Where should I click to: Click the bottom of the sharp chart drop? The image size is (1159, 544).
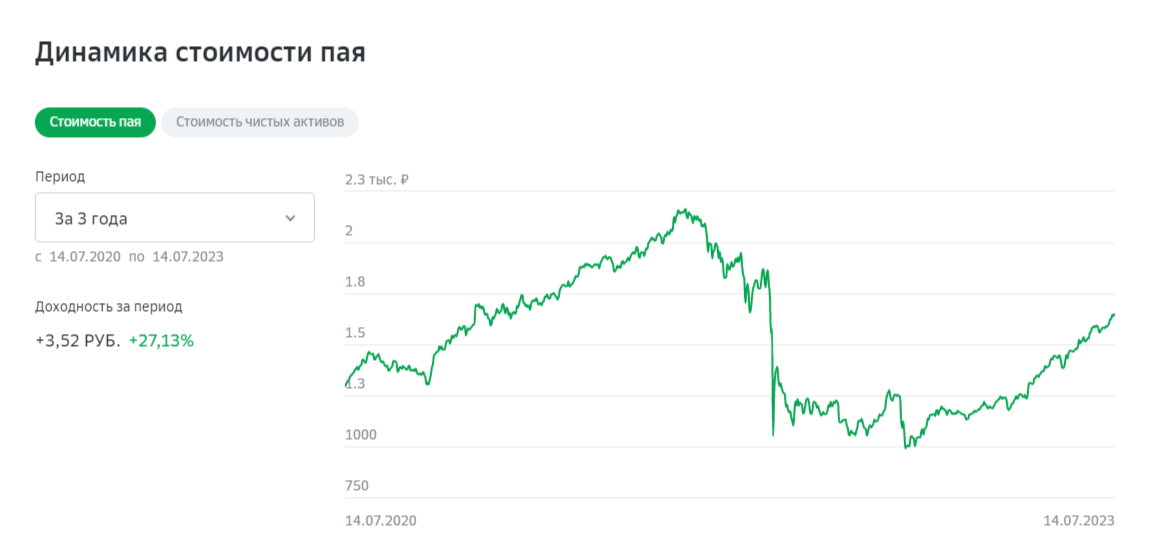pos(773,435)
